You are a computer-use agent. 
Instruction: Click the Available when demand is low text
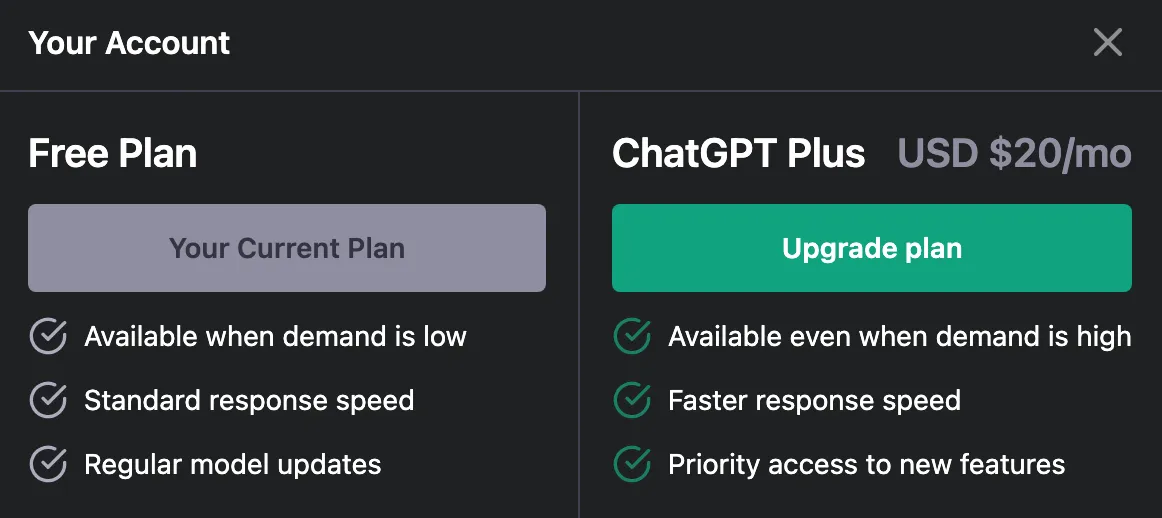pos(275,337)
